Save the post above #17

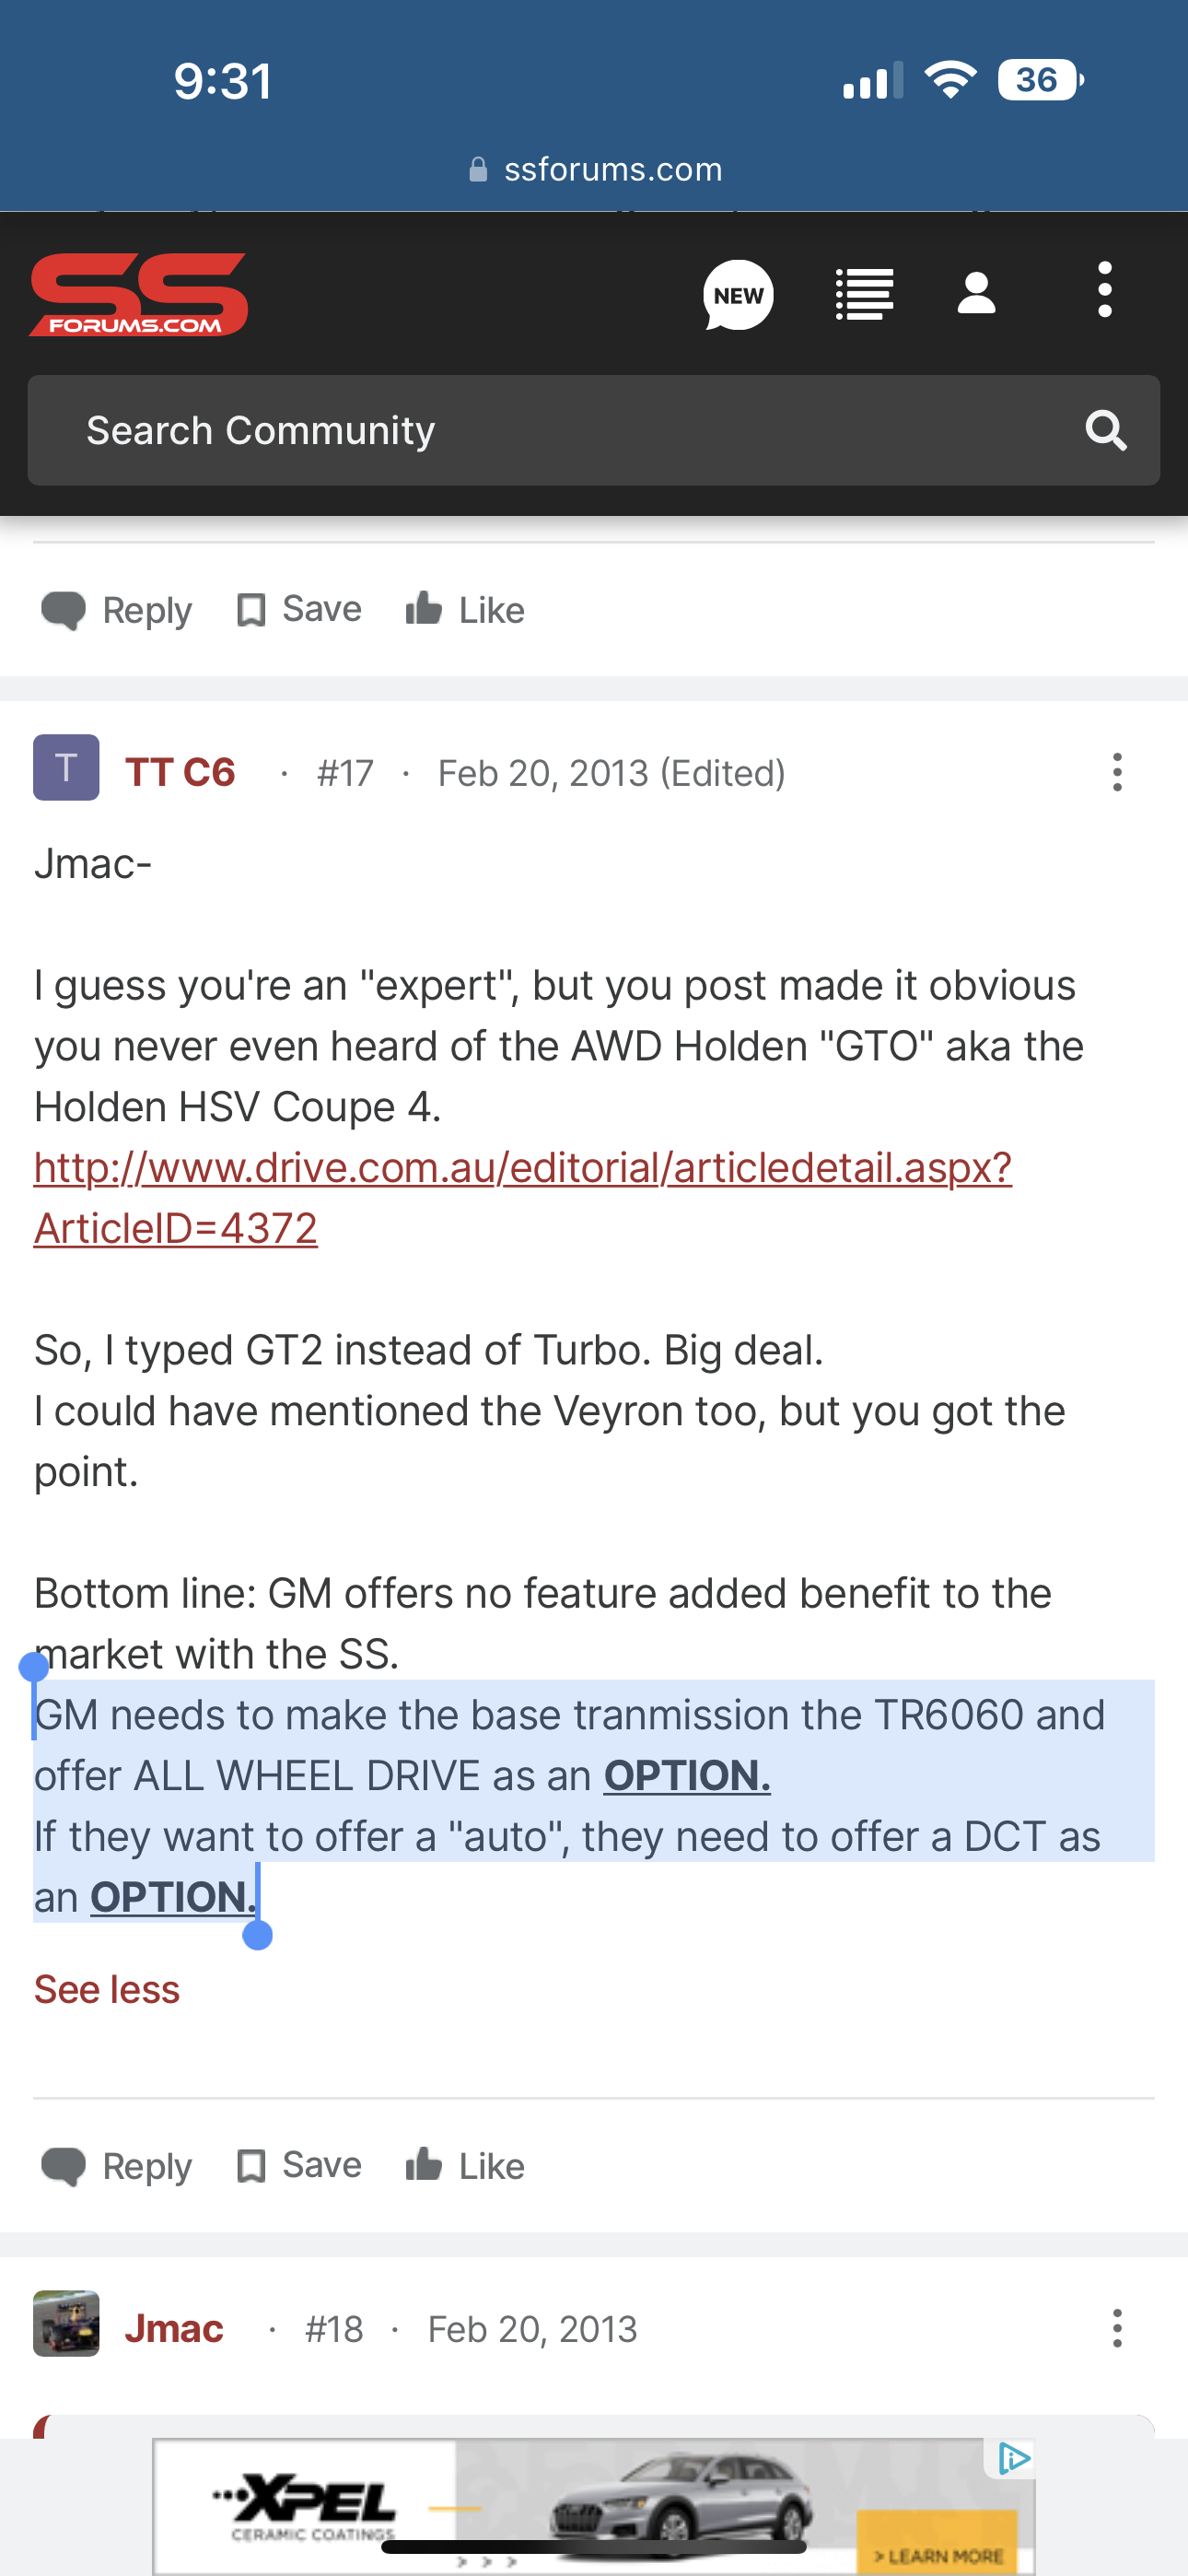pos(299,610)
